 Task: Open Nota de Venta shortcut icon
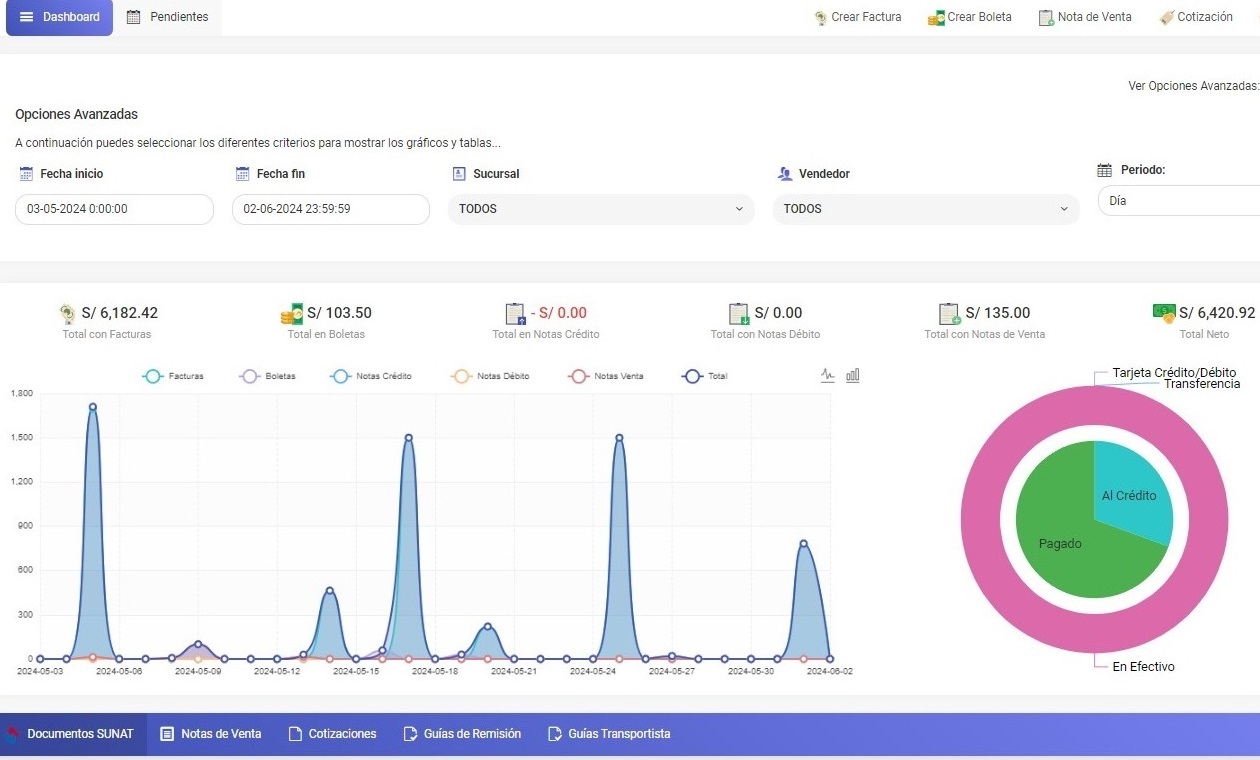[1046, 17]
